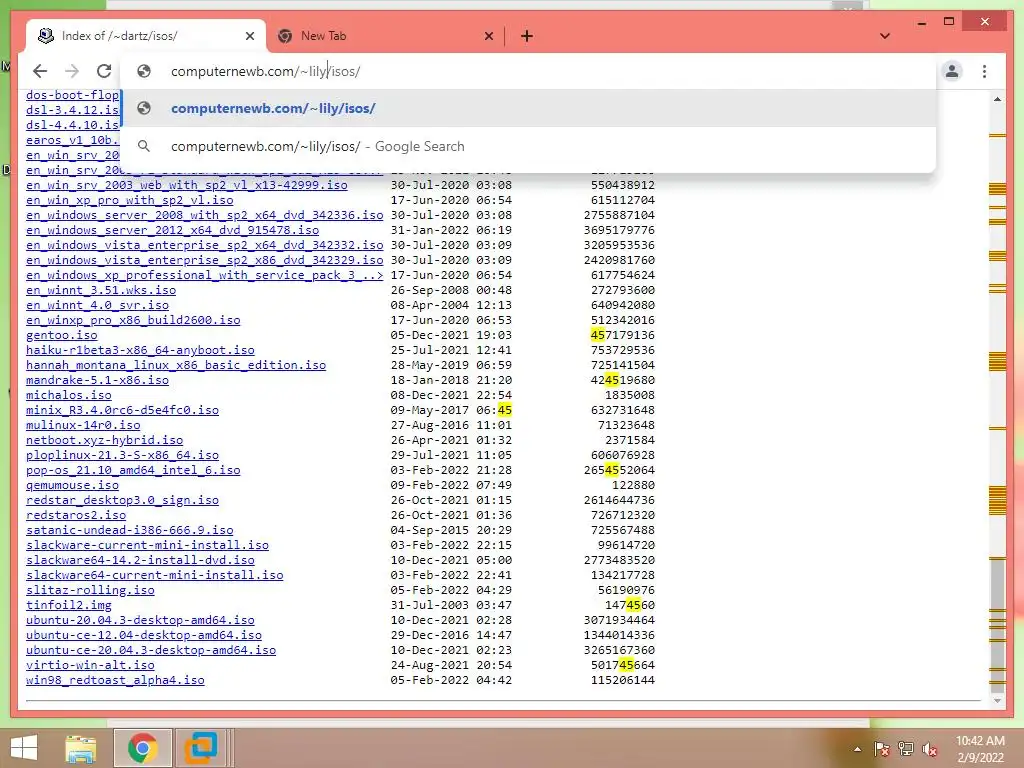The width and height of the screenshot is (1024, 768).
Task: Open the virtio-win-alt.iso link
Action: (x=90, y=665)
